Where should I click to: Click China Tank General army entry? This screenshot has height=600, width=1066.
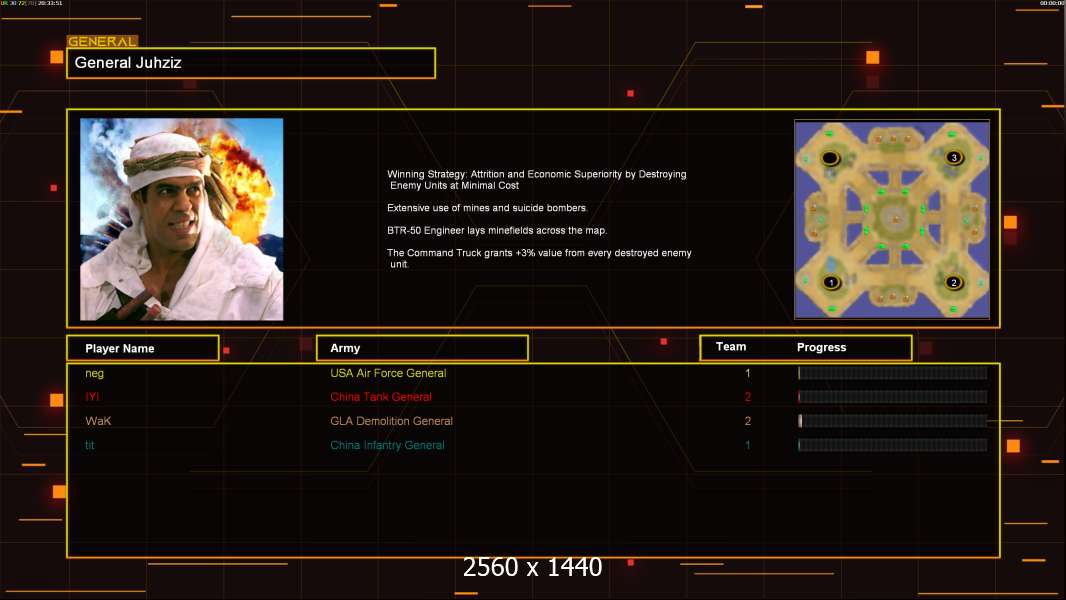click(381, 397)
